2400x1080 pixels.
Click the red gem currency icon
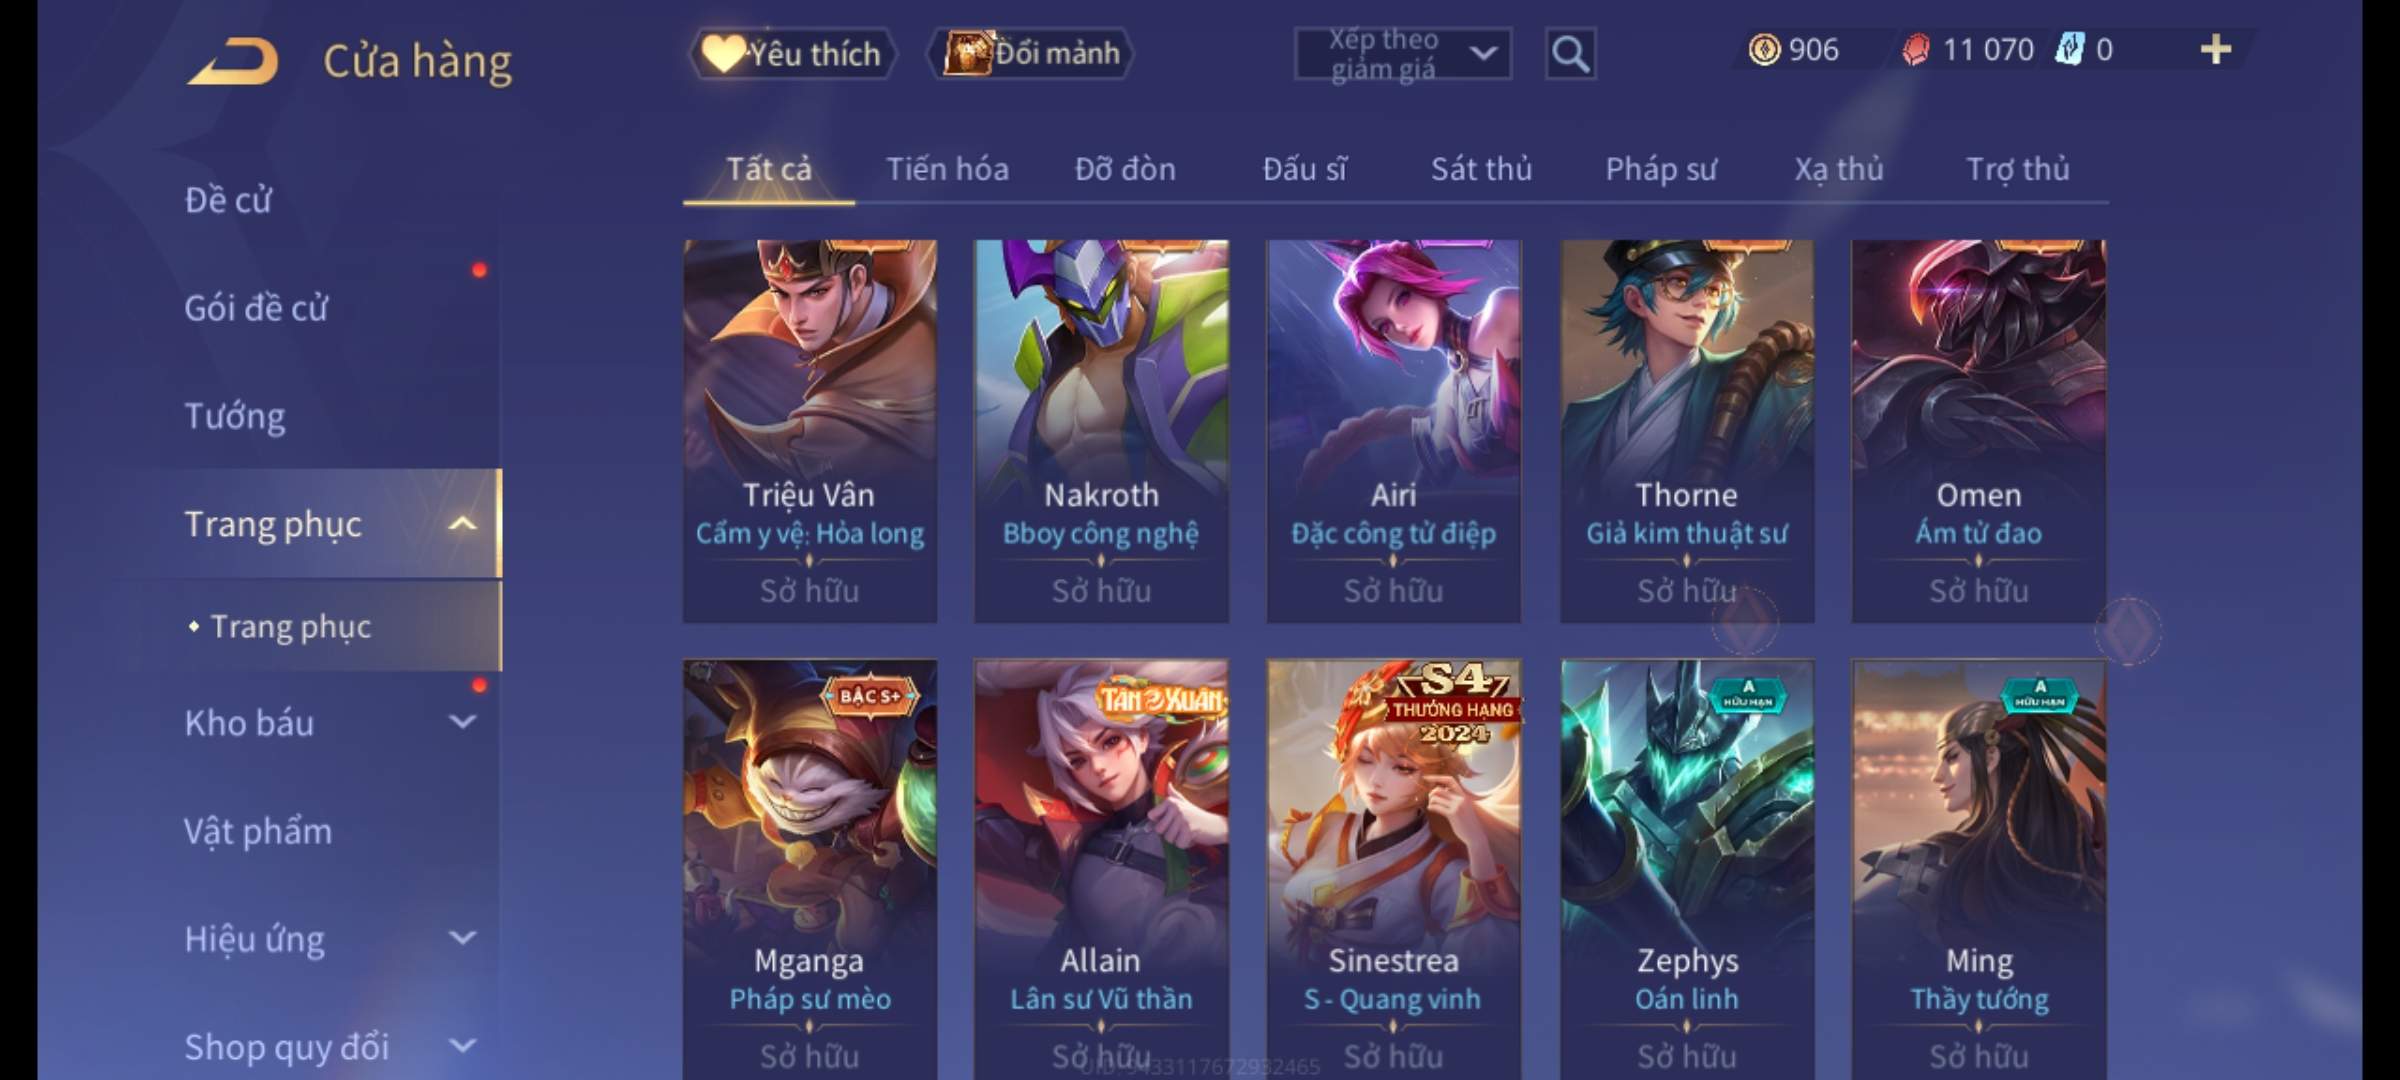1915,50
